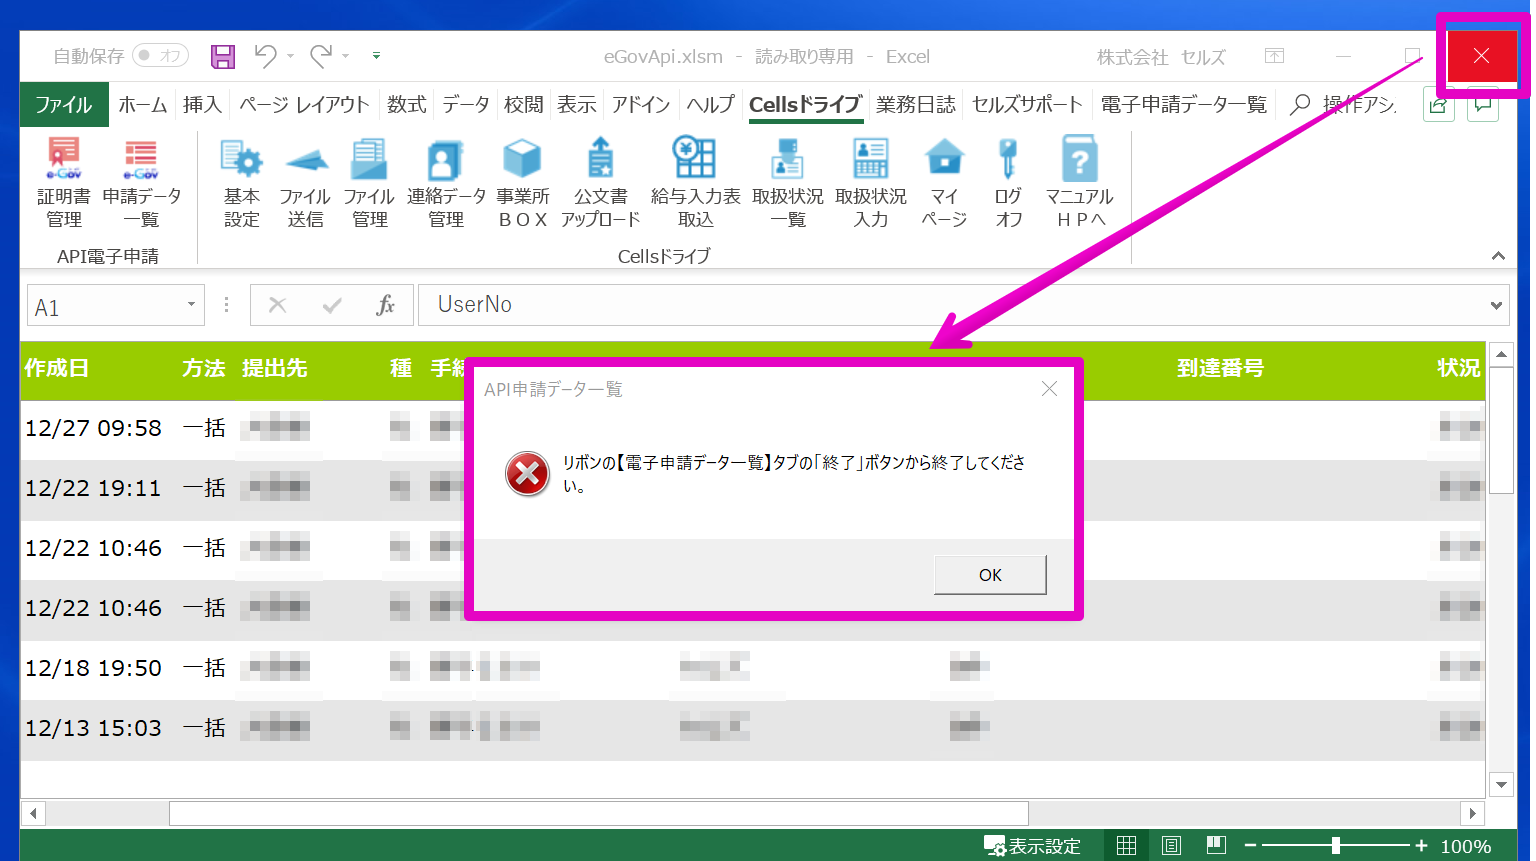Image resolution: width=1536 pixels, height=861 pixels.
Task: Click the 100% zoom level text
Action: (x=1466, y=846)
